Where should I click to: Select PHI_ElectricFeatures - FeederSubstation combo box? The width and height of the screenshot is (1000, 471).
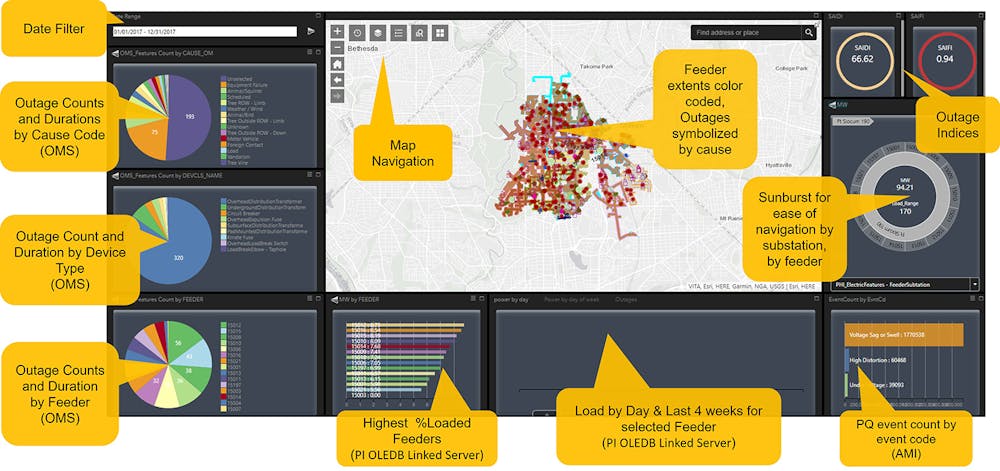click(x=905, y=284)
